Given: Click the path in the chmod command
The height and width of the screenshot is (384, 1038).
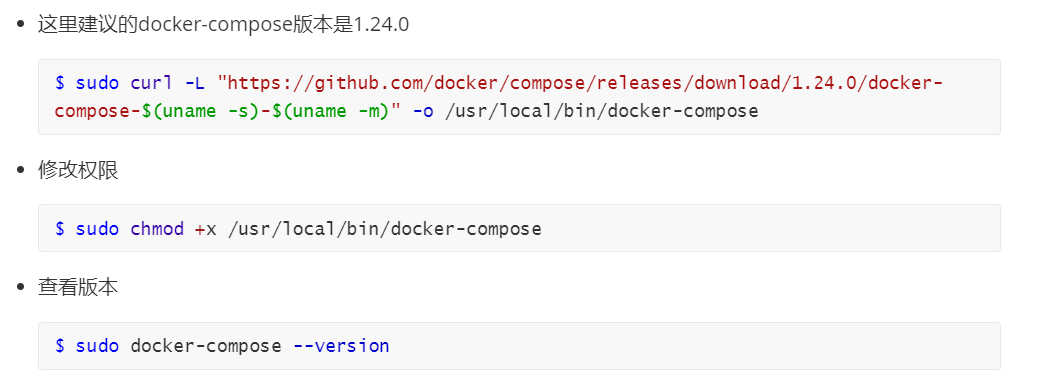Looking at the screenshot, I should 385,229.
